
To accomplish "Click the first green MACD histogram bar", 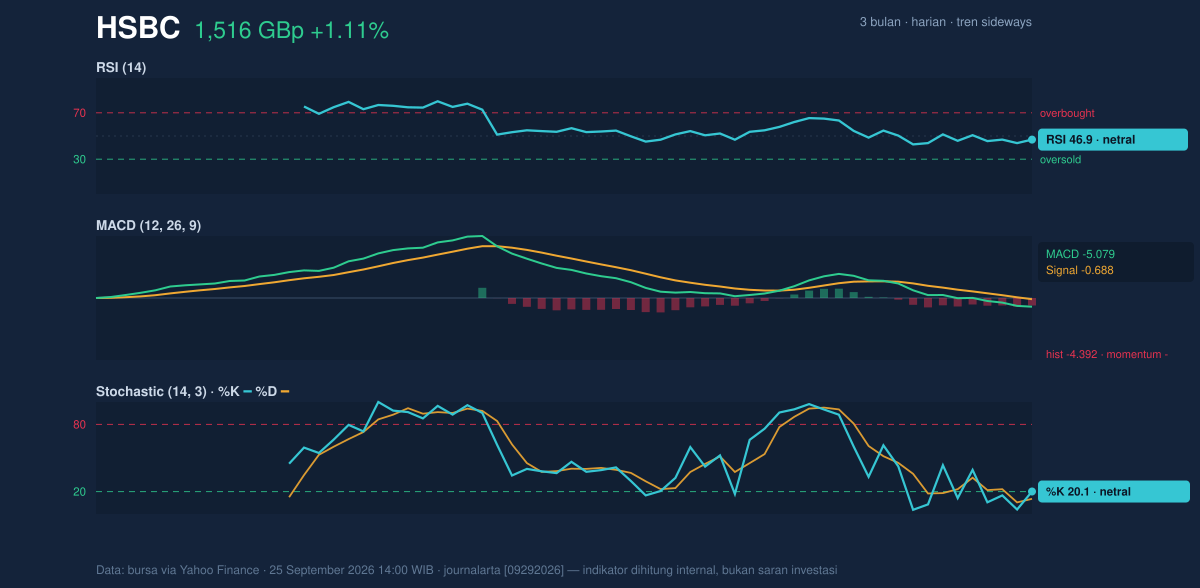I will tap(482, 293).
